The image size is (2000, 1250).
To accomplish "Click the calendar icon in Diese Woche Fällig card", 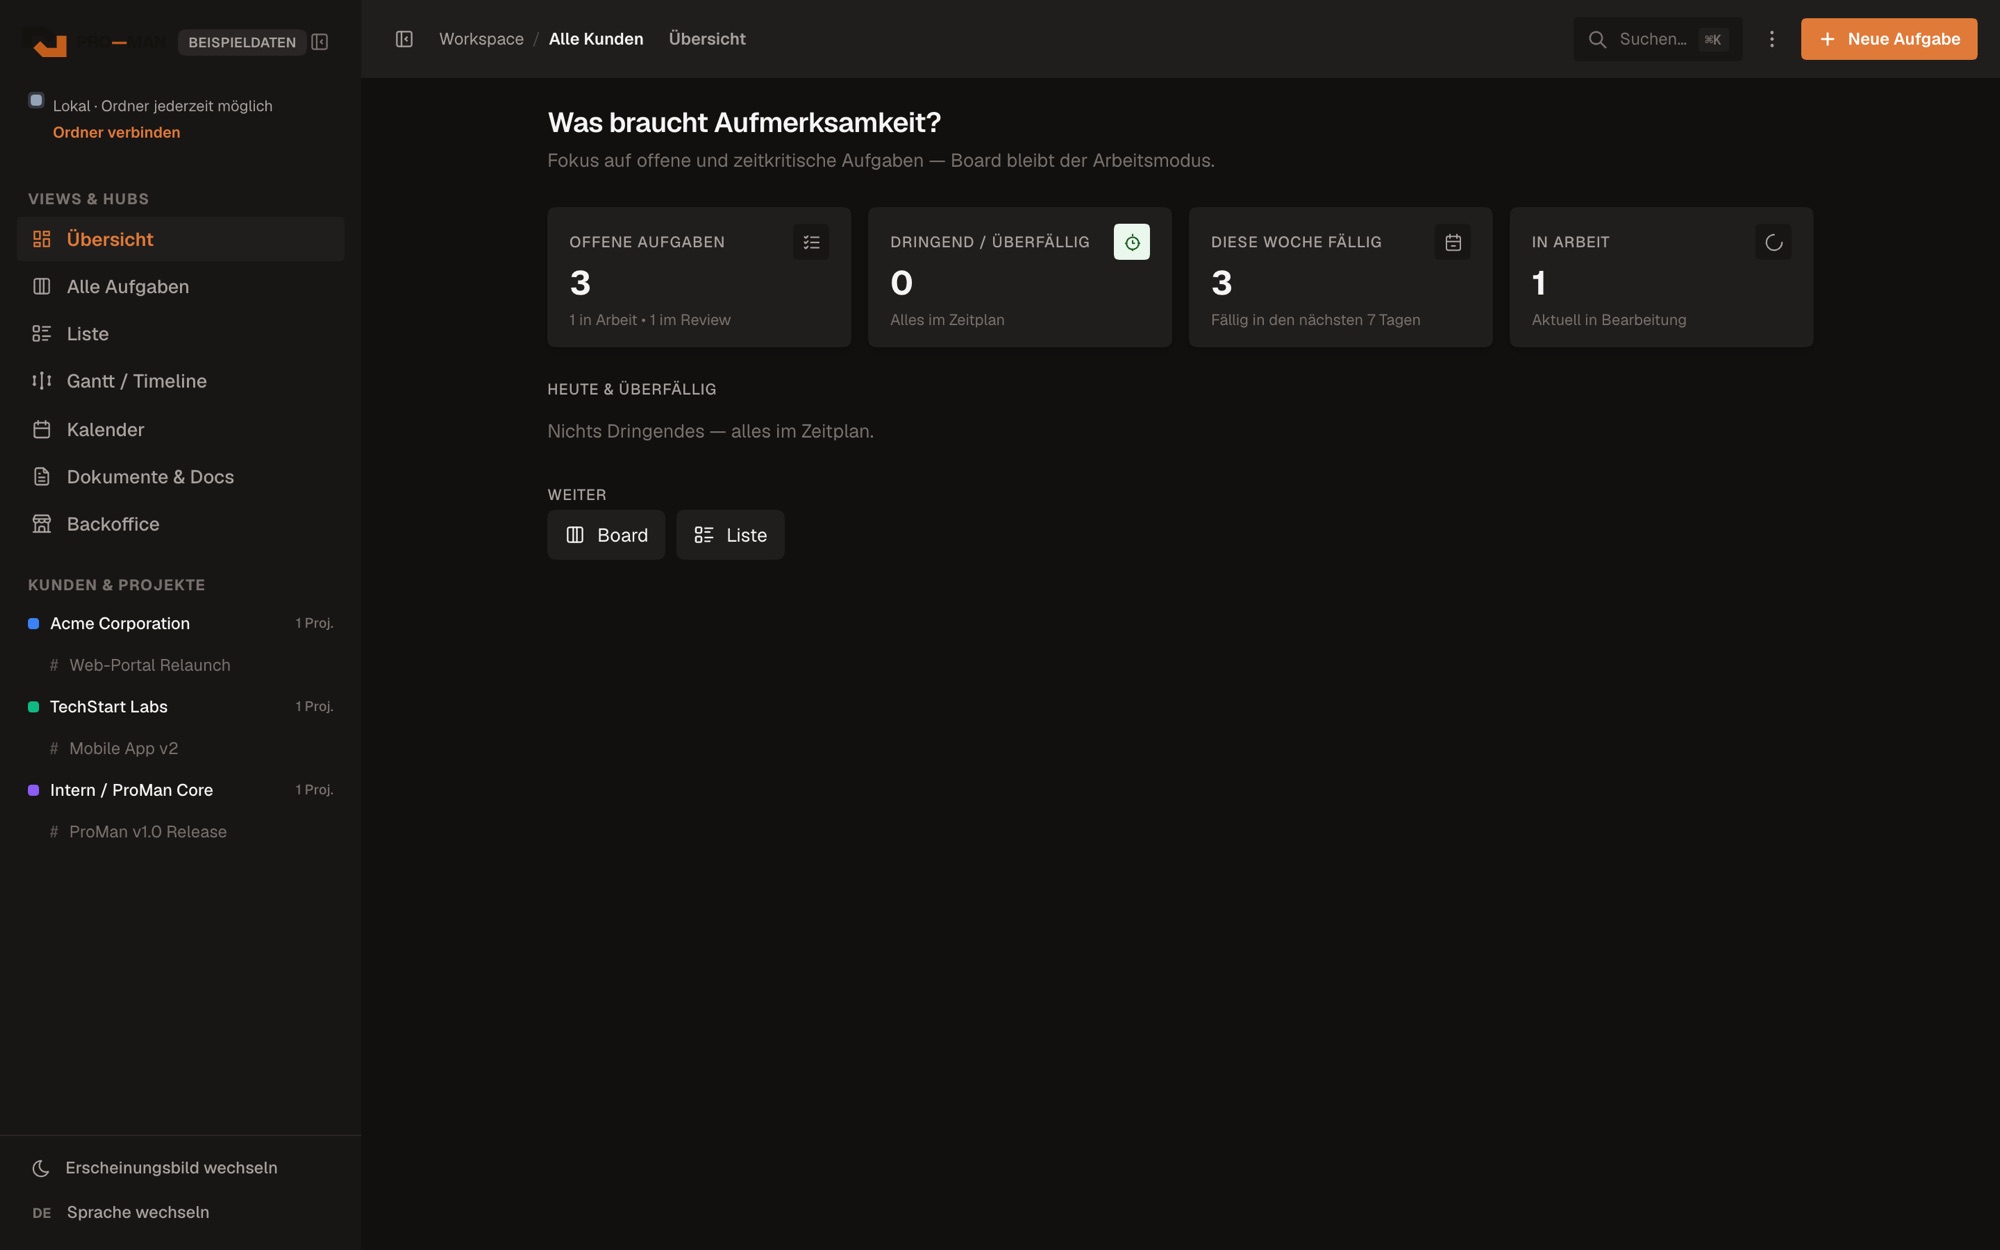I will point(1453,242).
